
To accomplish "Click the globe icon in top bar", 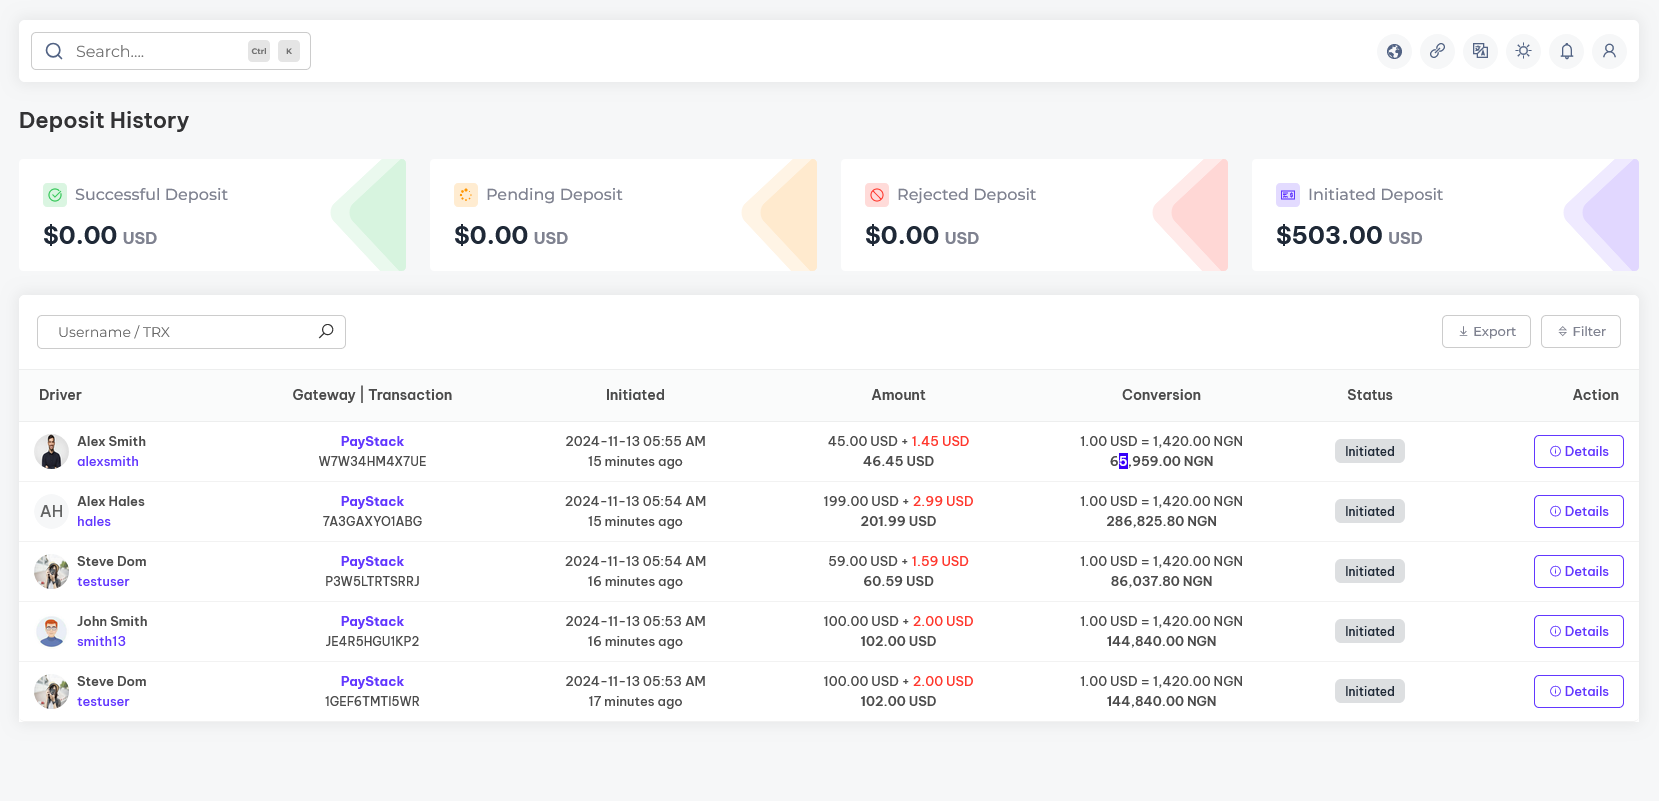I will (1394, 51).
